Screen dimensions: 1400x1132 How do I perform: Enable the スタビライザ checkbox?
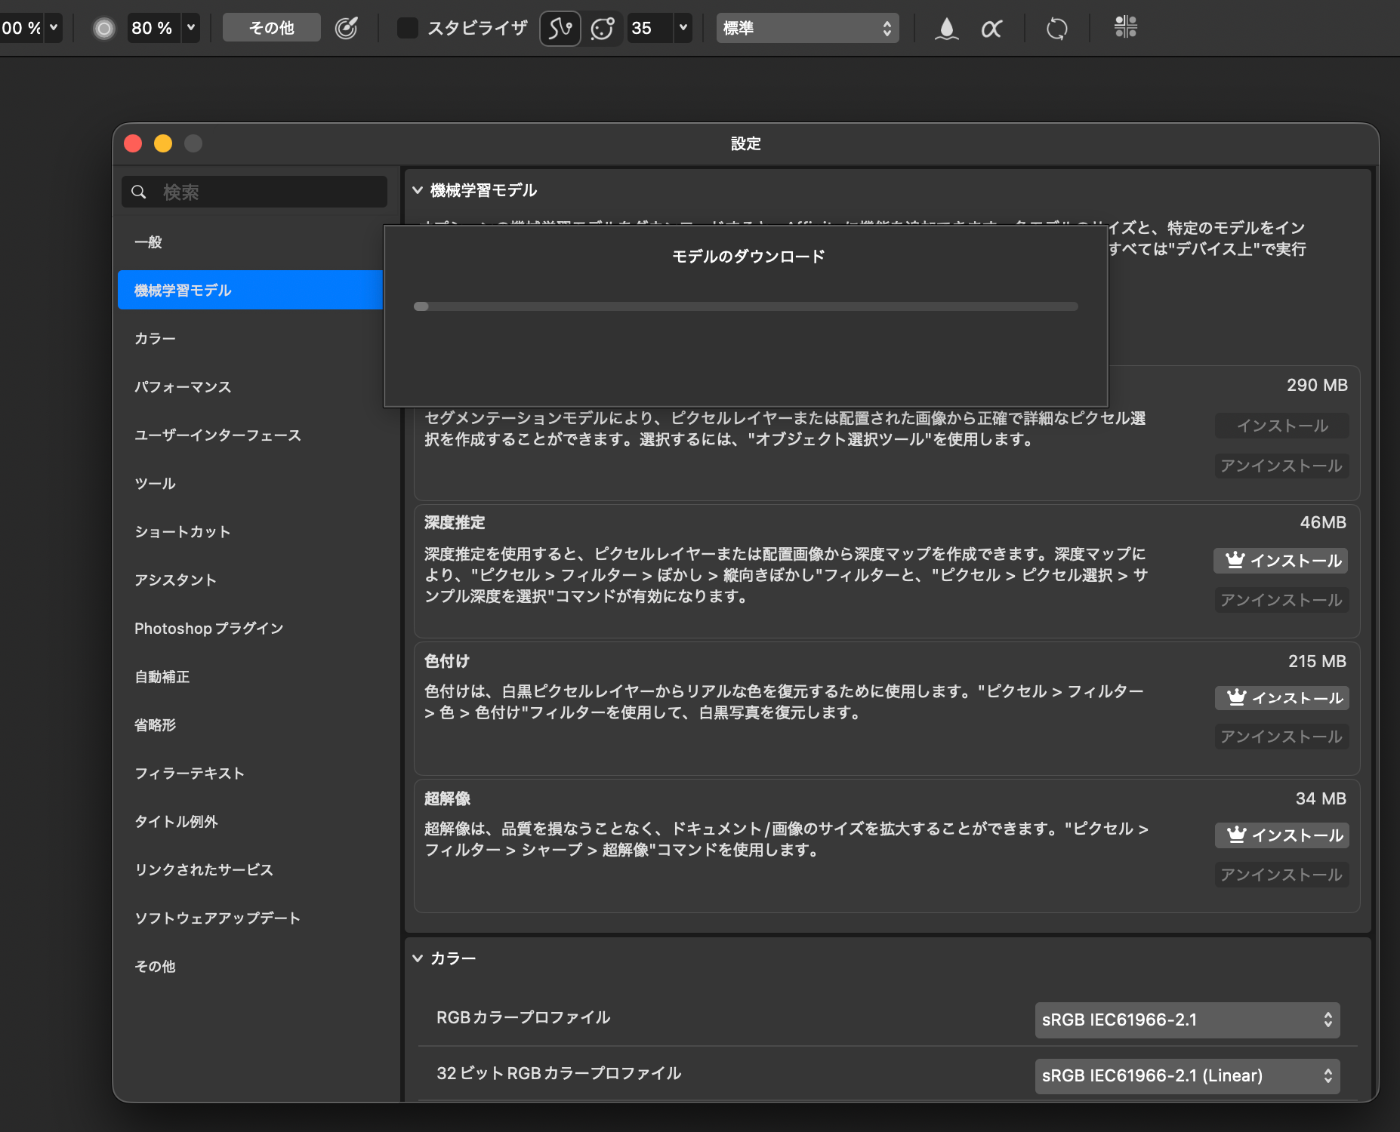coord(407,28)
